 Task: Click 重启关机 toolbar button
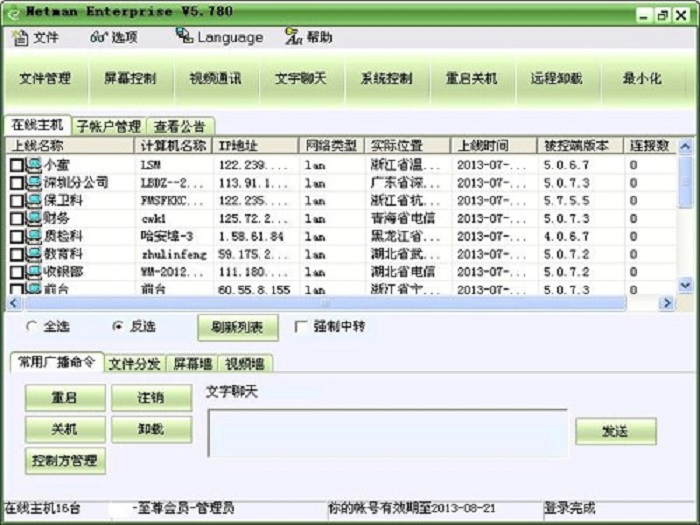[471, 79]
